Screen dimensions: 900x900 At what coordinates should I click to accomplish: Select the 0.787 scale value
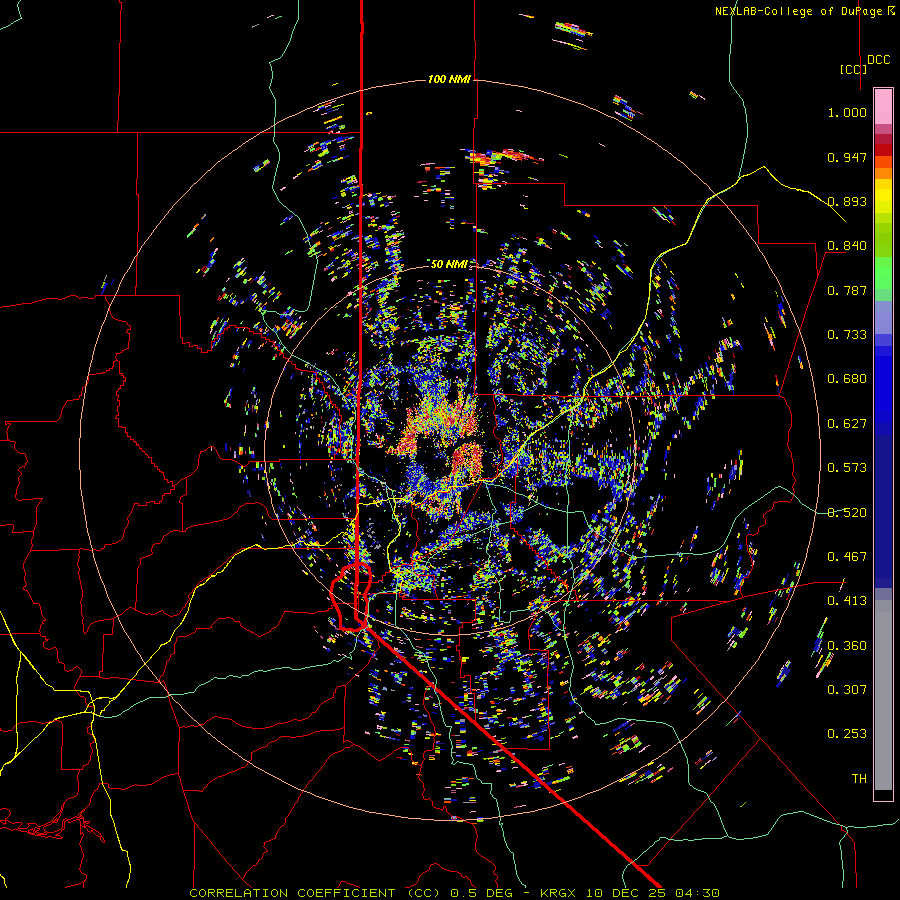coord(847,290)
